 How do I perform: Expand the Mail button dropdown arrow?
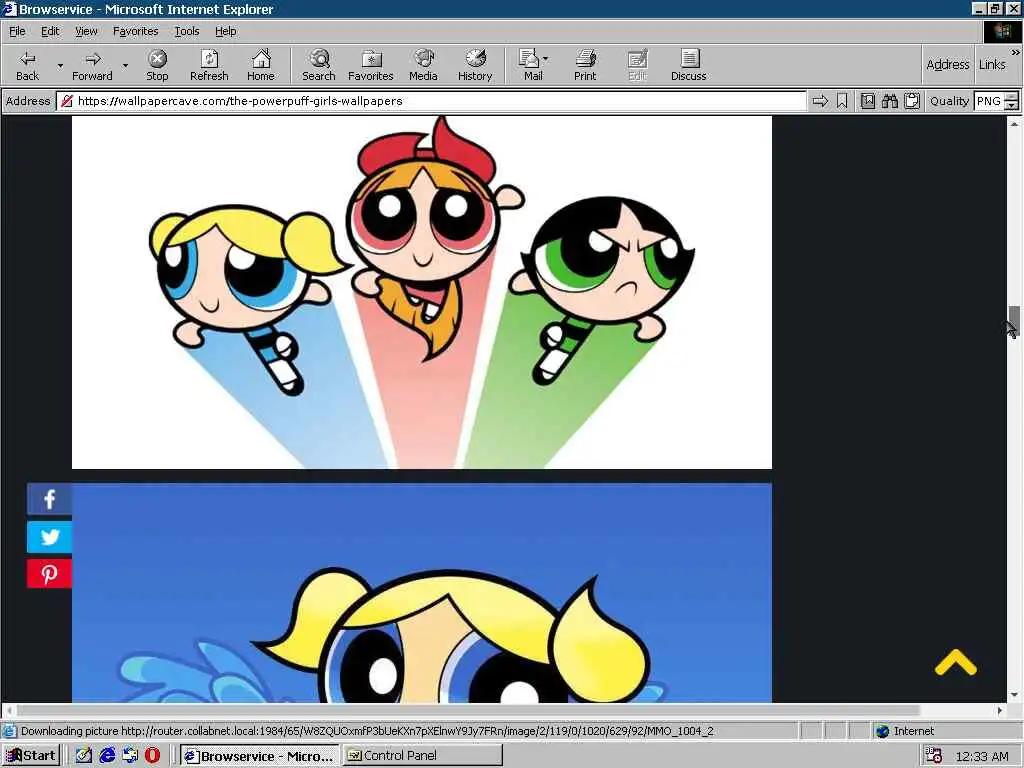coord(546,59)
